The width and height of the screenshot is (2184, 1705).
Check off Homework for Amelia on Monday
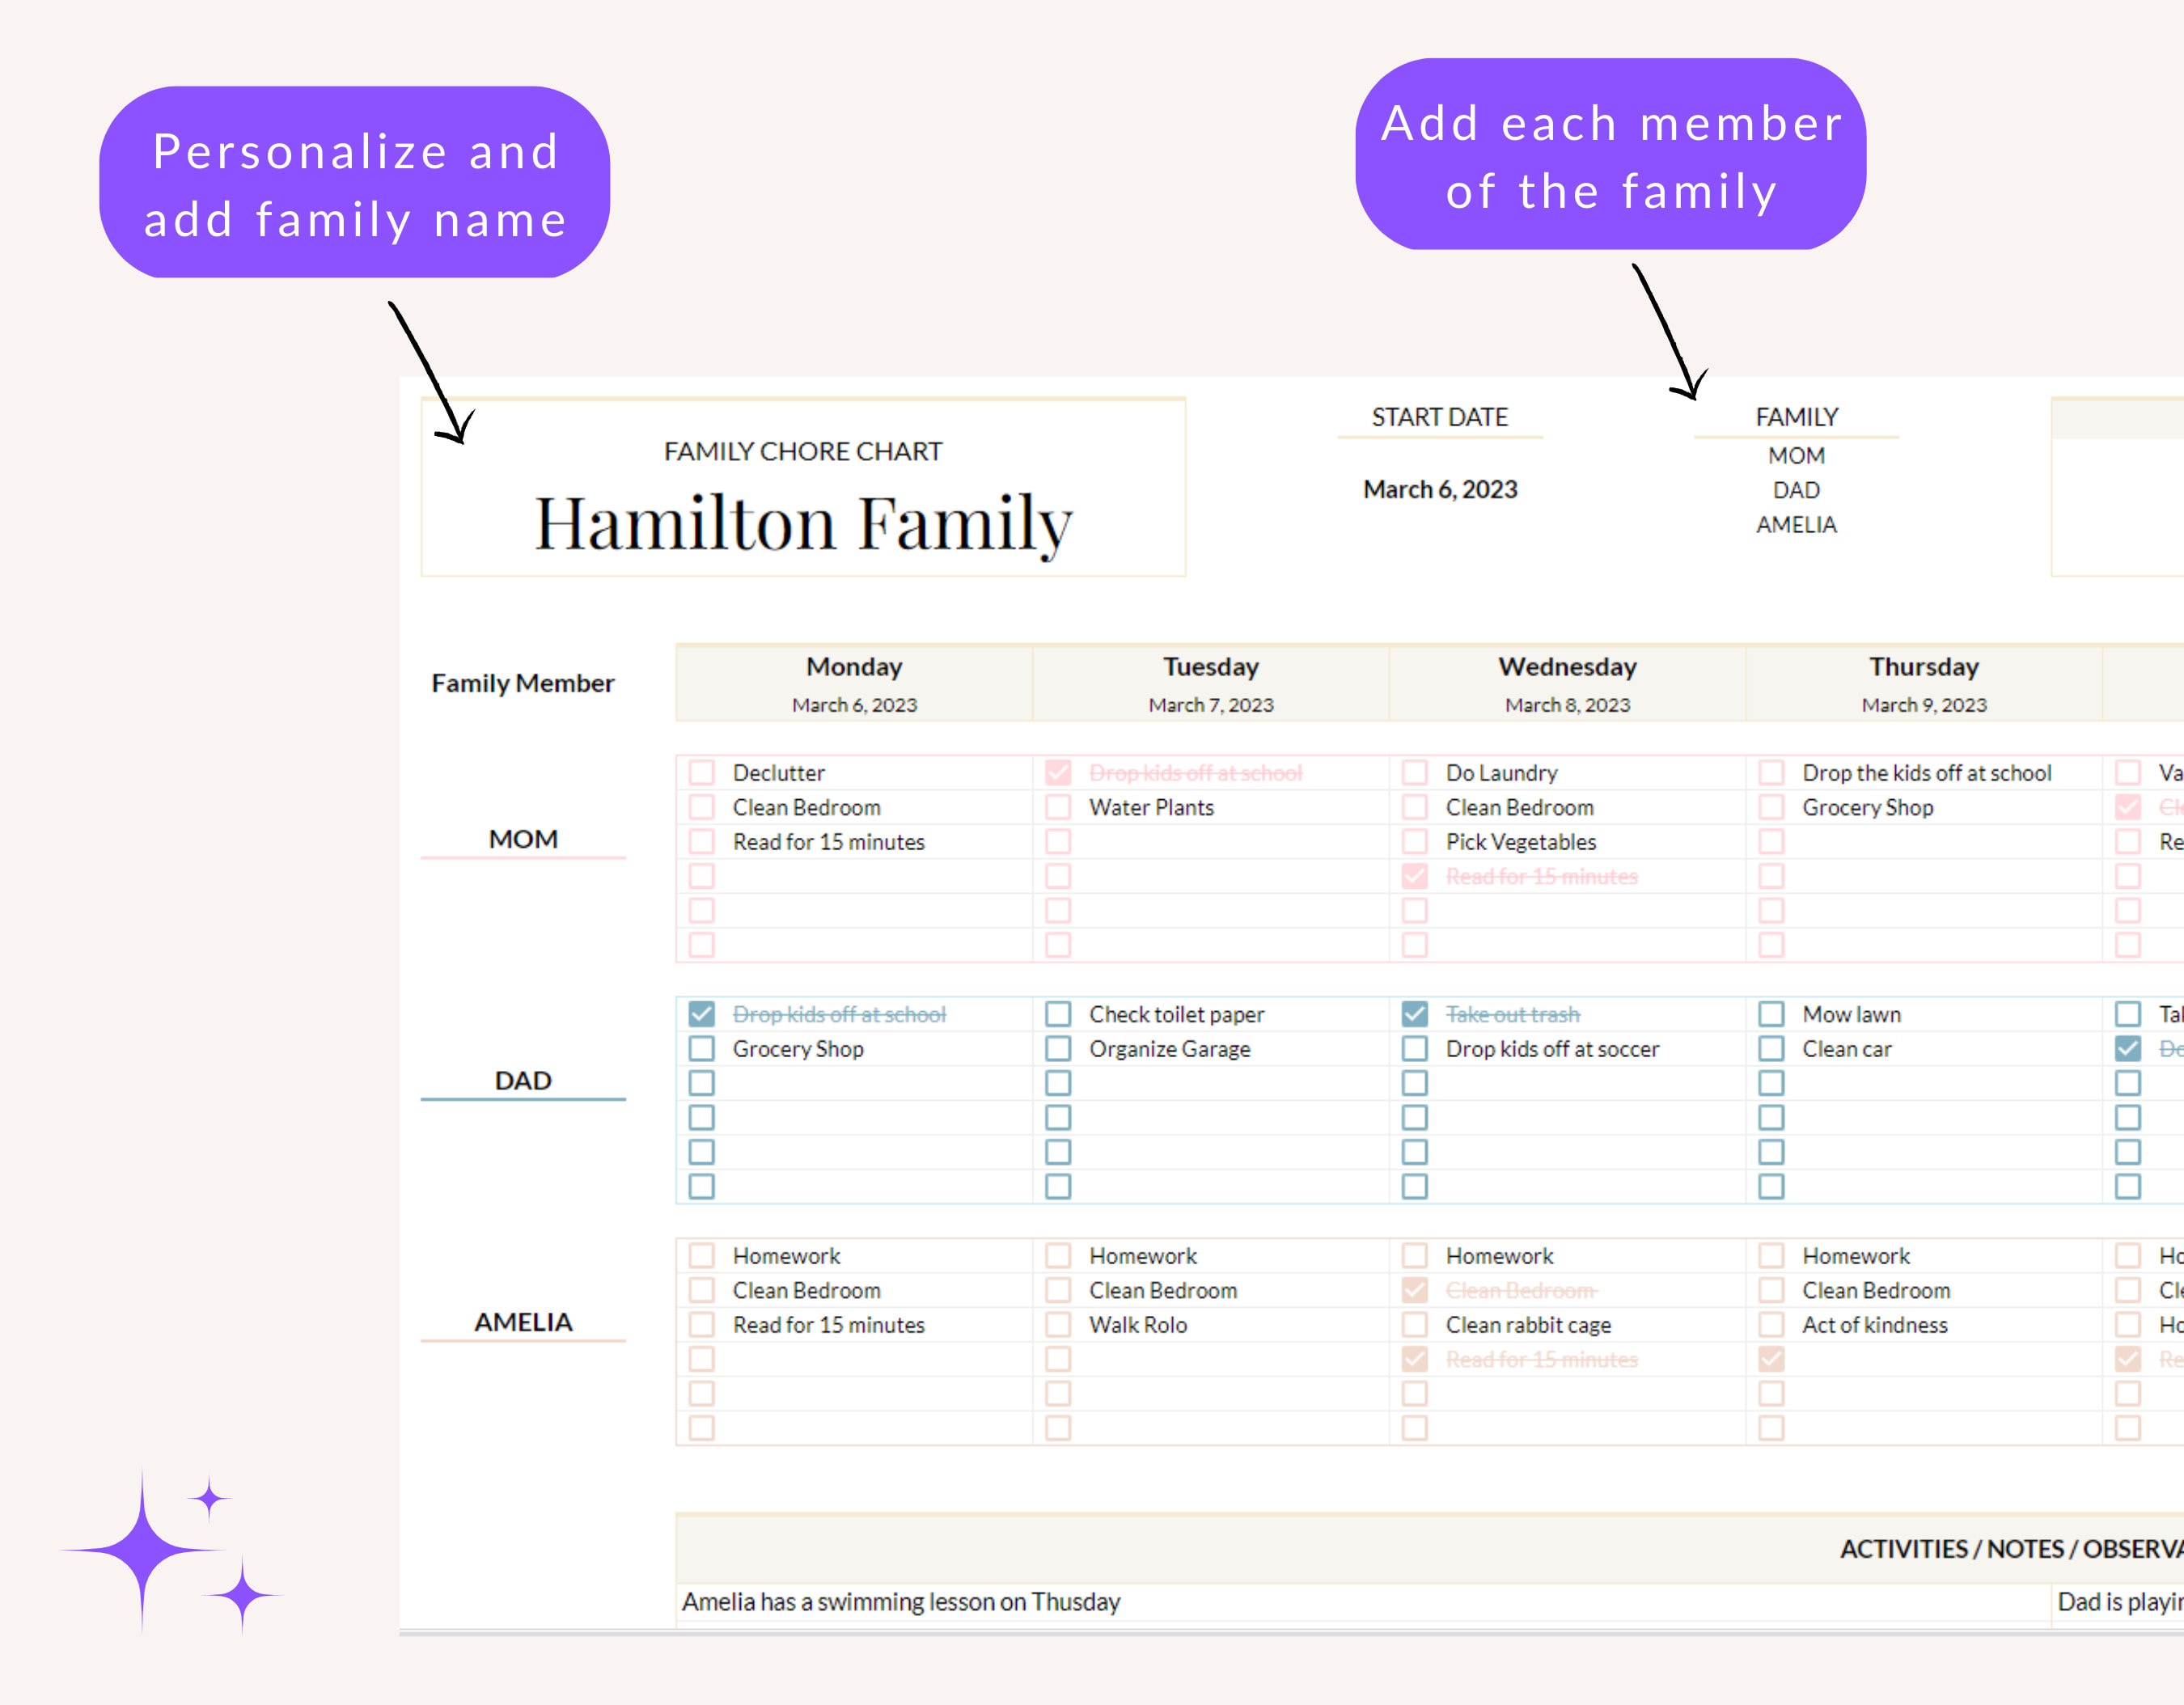(x=703, y=1255)
